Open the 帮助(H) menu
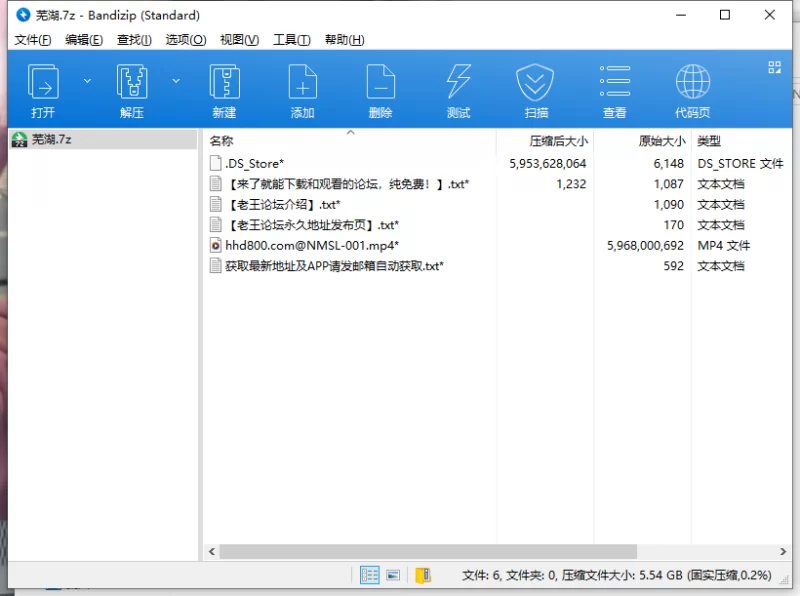 pos(344,40)
